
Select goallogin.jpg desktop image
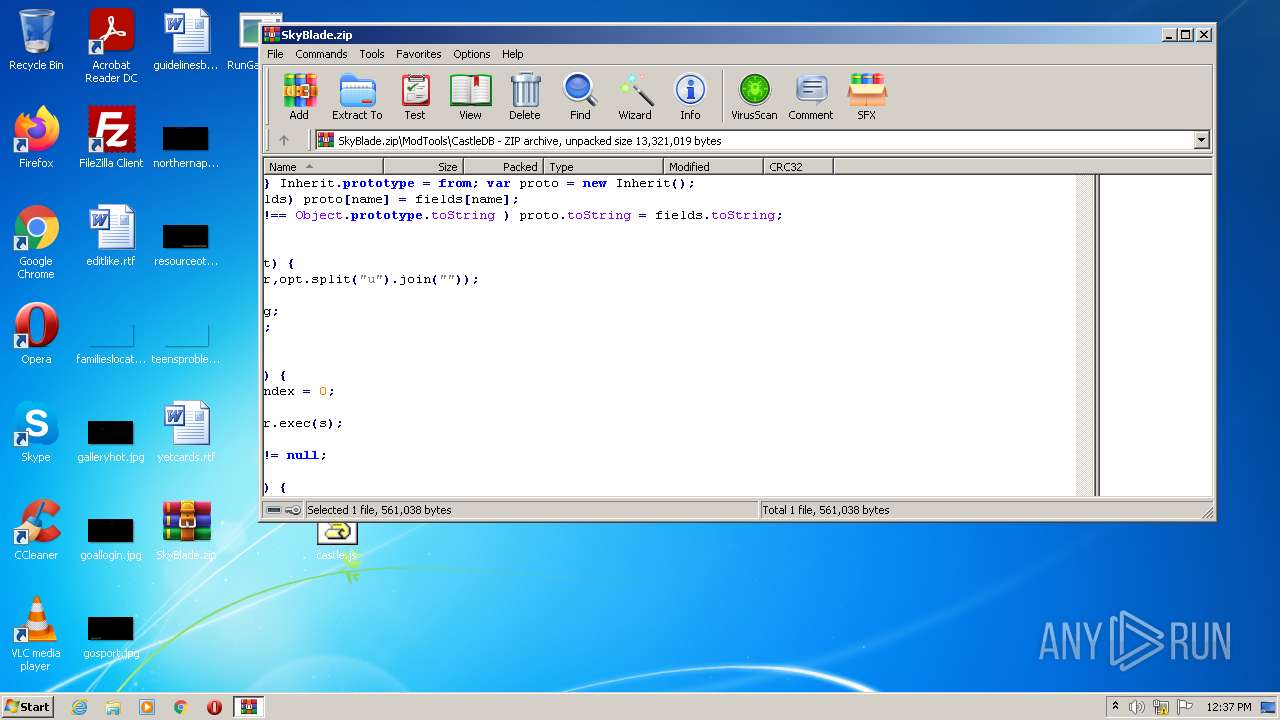click(x=111, y=537)
